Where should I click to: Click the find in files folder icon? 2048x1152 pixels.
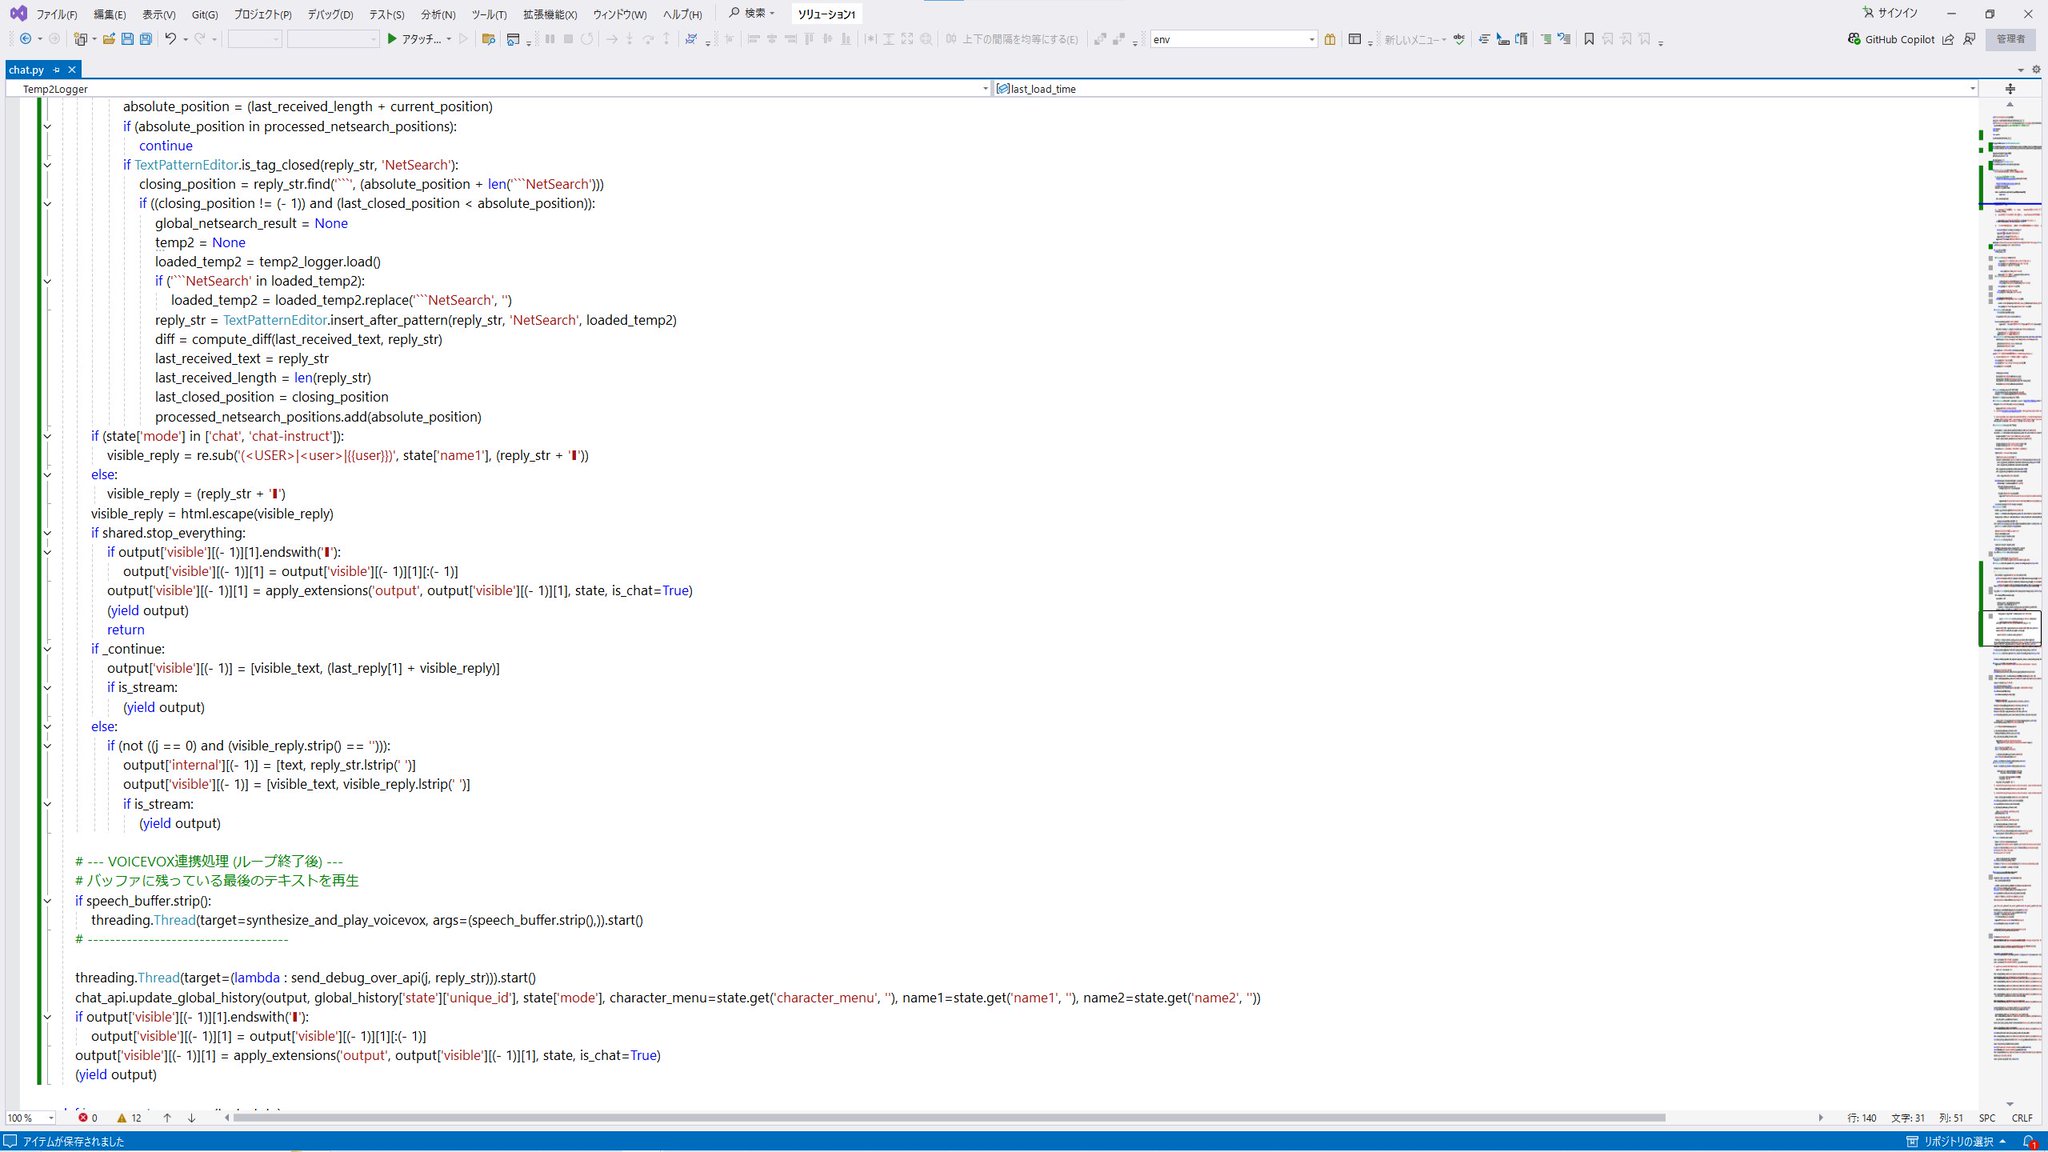coord(488,39)
